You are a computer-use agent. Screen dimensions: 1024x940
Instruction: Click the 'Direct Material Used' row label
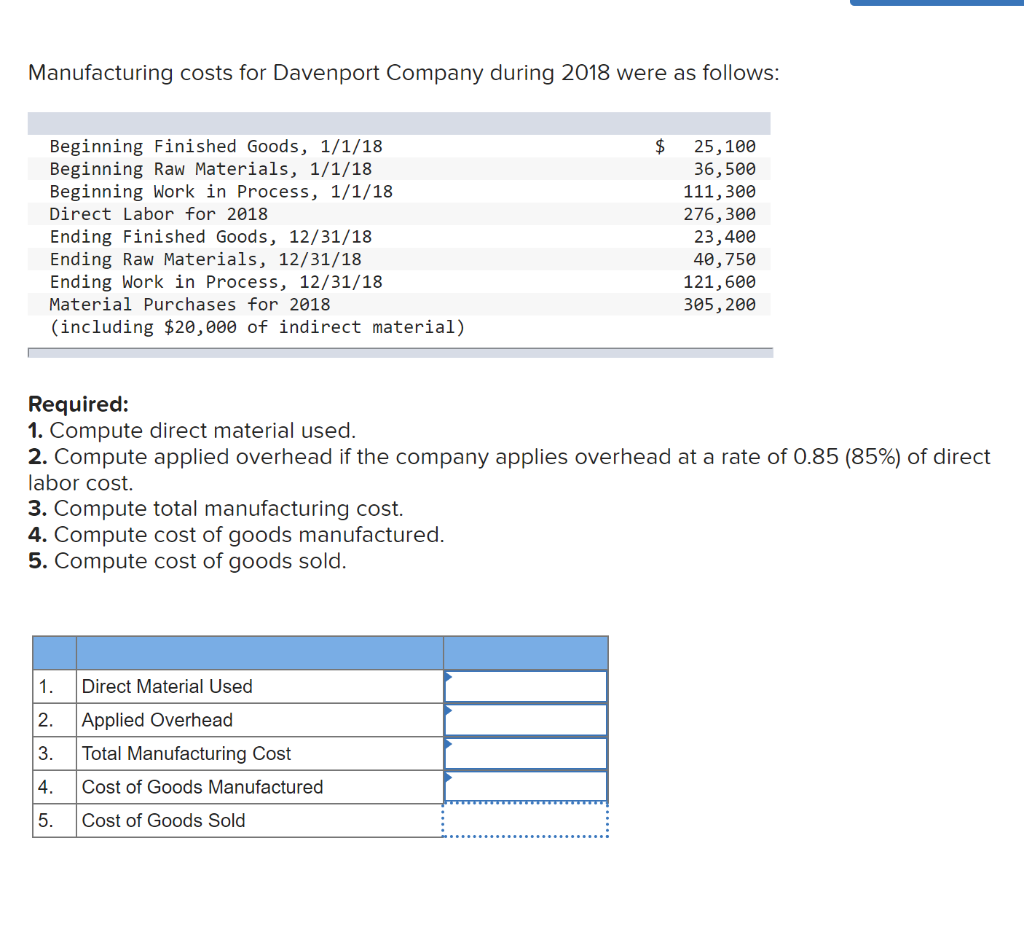point(167,687)
